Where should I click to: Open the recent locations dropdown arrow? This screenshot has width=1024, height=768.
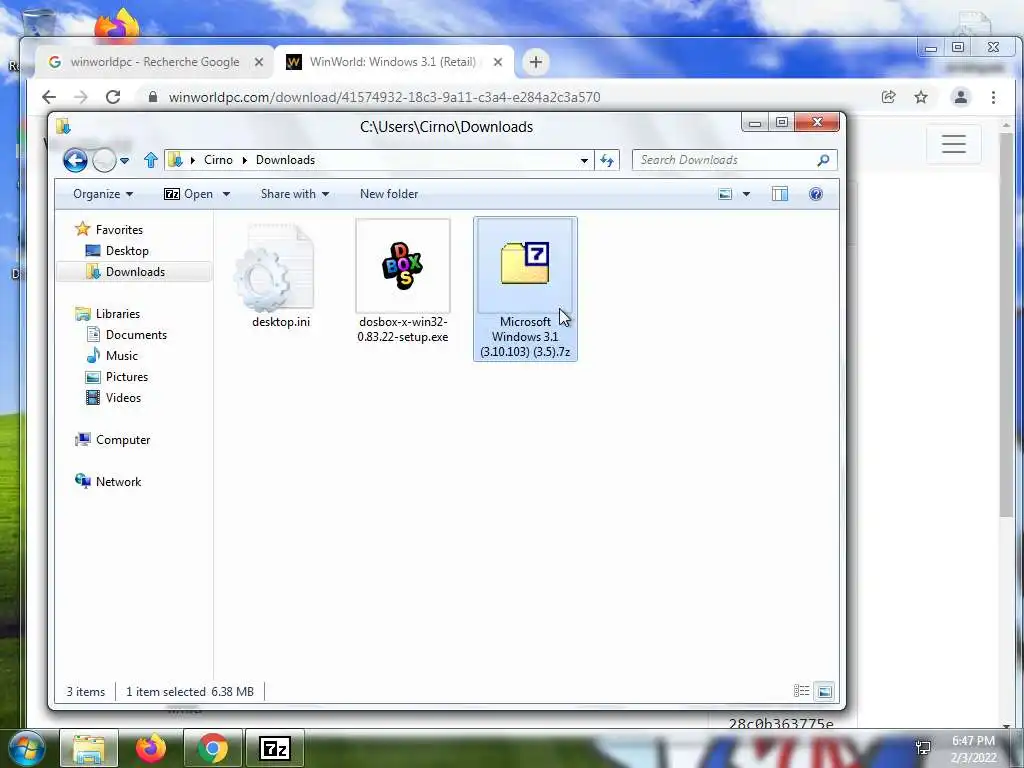pos(124,160)
